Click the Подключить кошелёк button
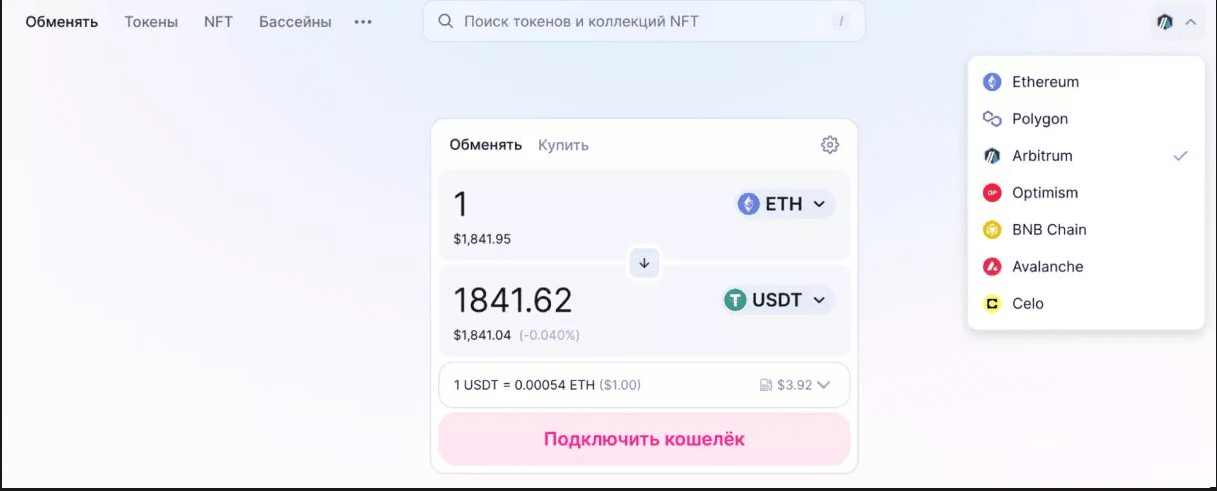This screenshot has width=1217, height=491. tap(644, 439)
